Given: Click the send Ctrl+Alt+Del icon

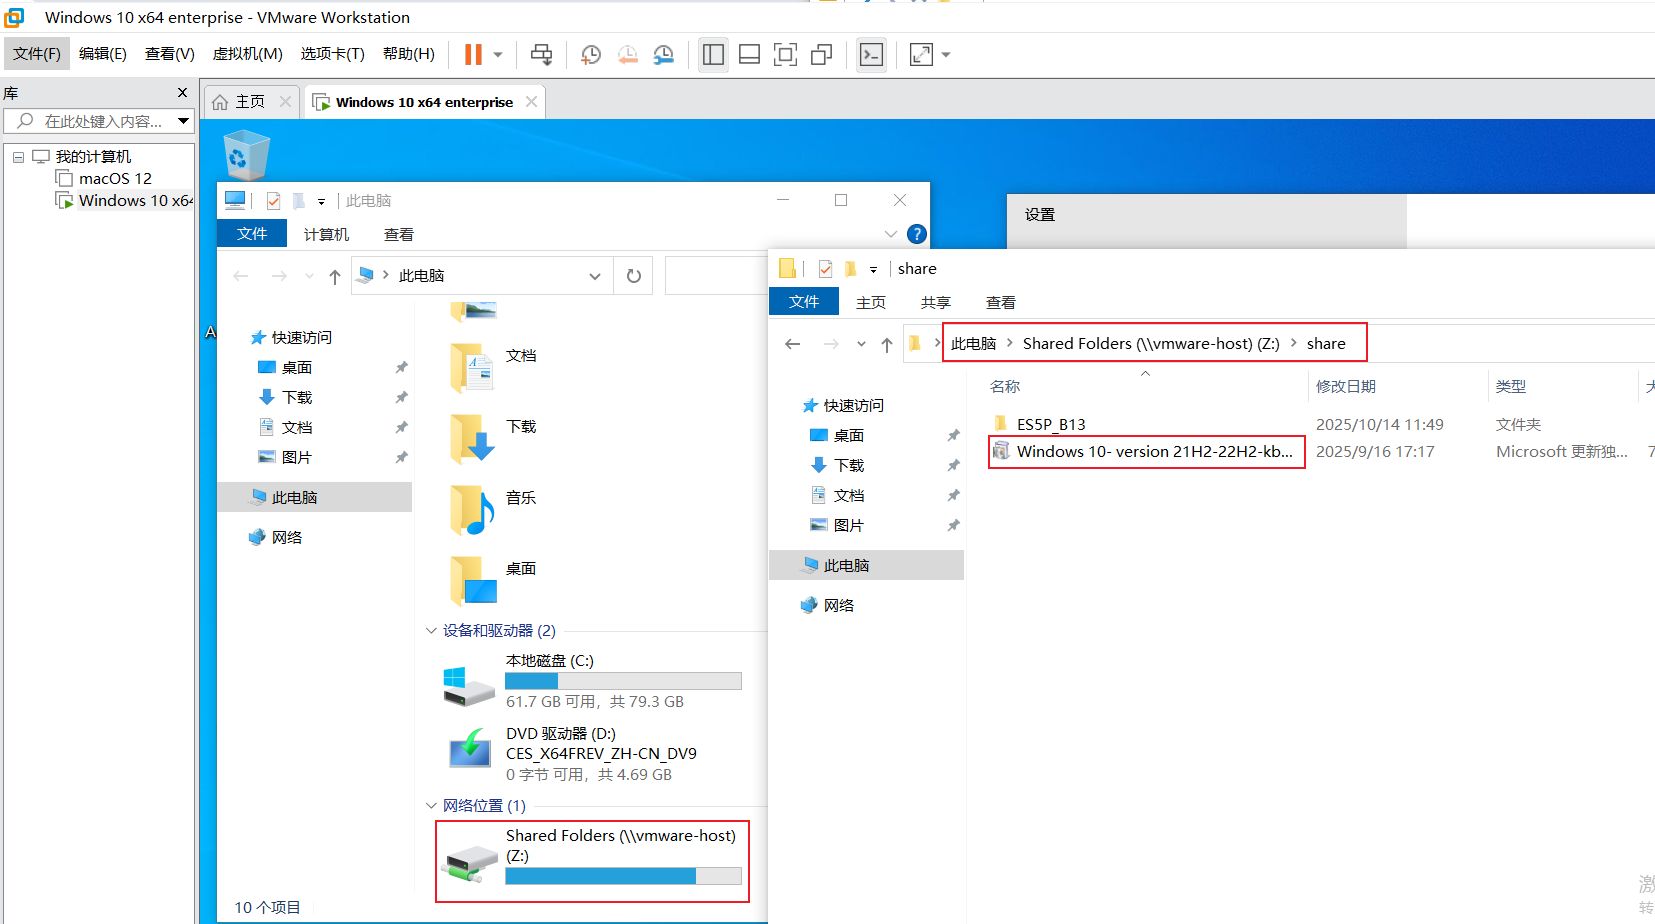Looking at the screenshot, I should coord(541,55).
